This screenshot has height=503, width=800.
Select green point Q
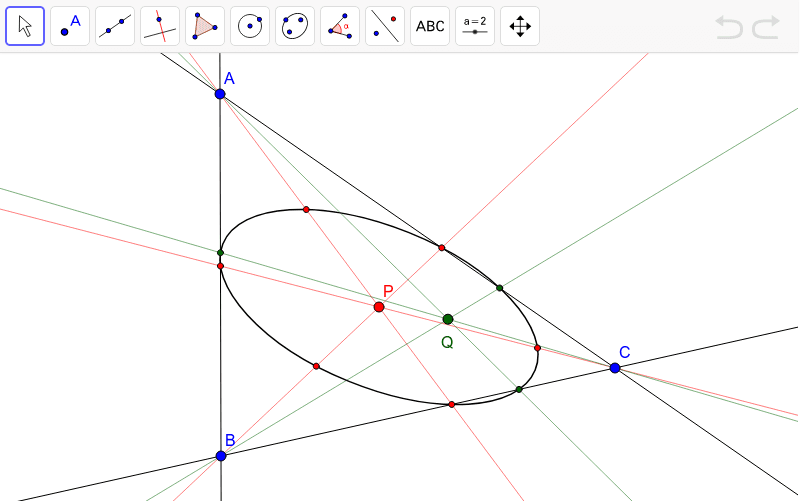(x=448, y=319)
